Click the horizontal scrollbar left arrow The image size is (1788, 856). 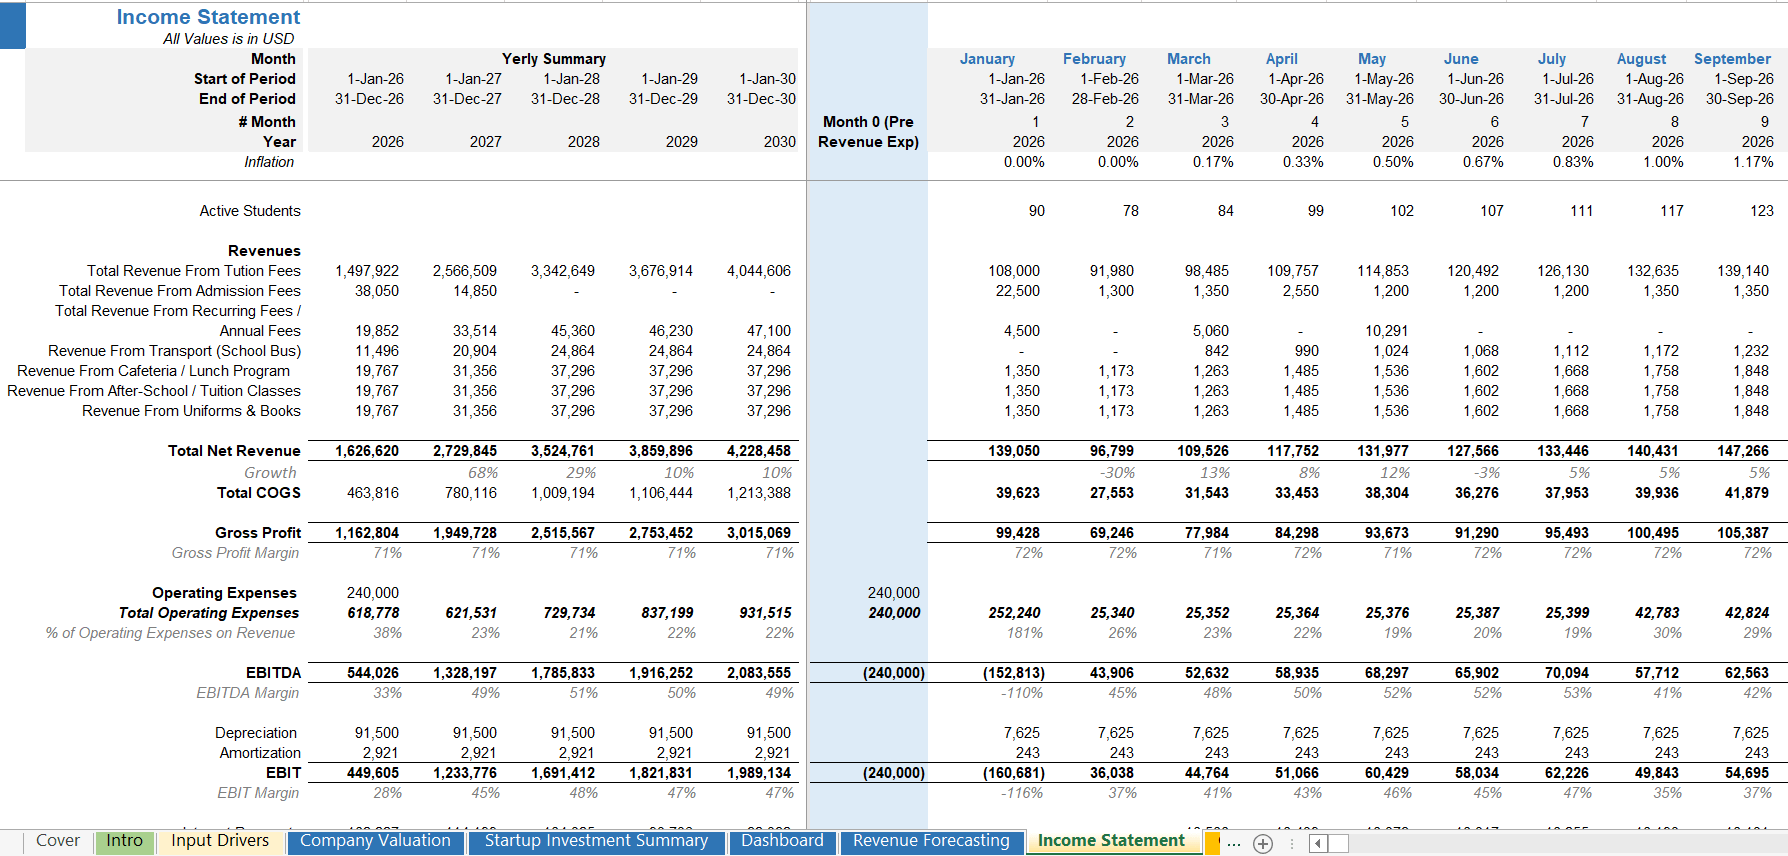click(x=1318, y=844)
